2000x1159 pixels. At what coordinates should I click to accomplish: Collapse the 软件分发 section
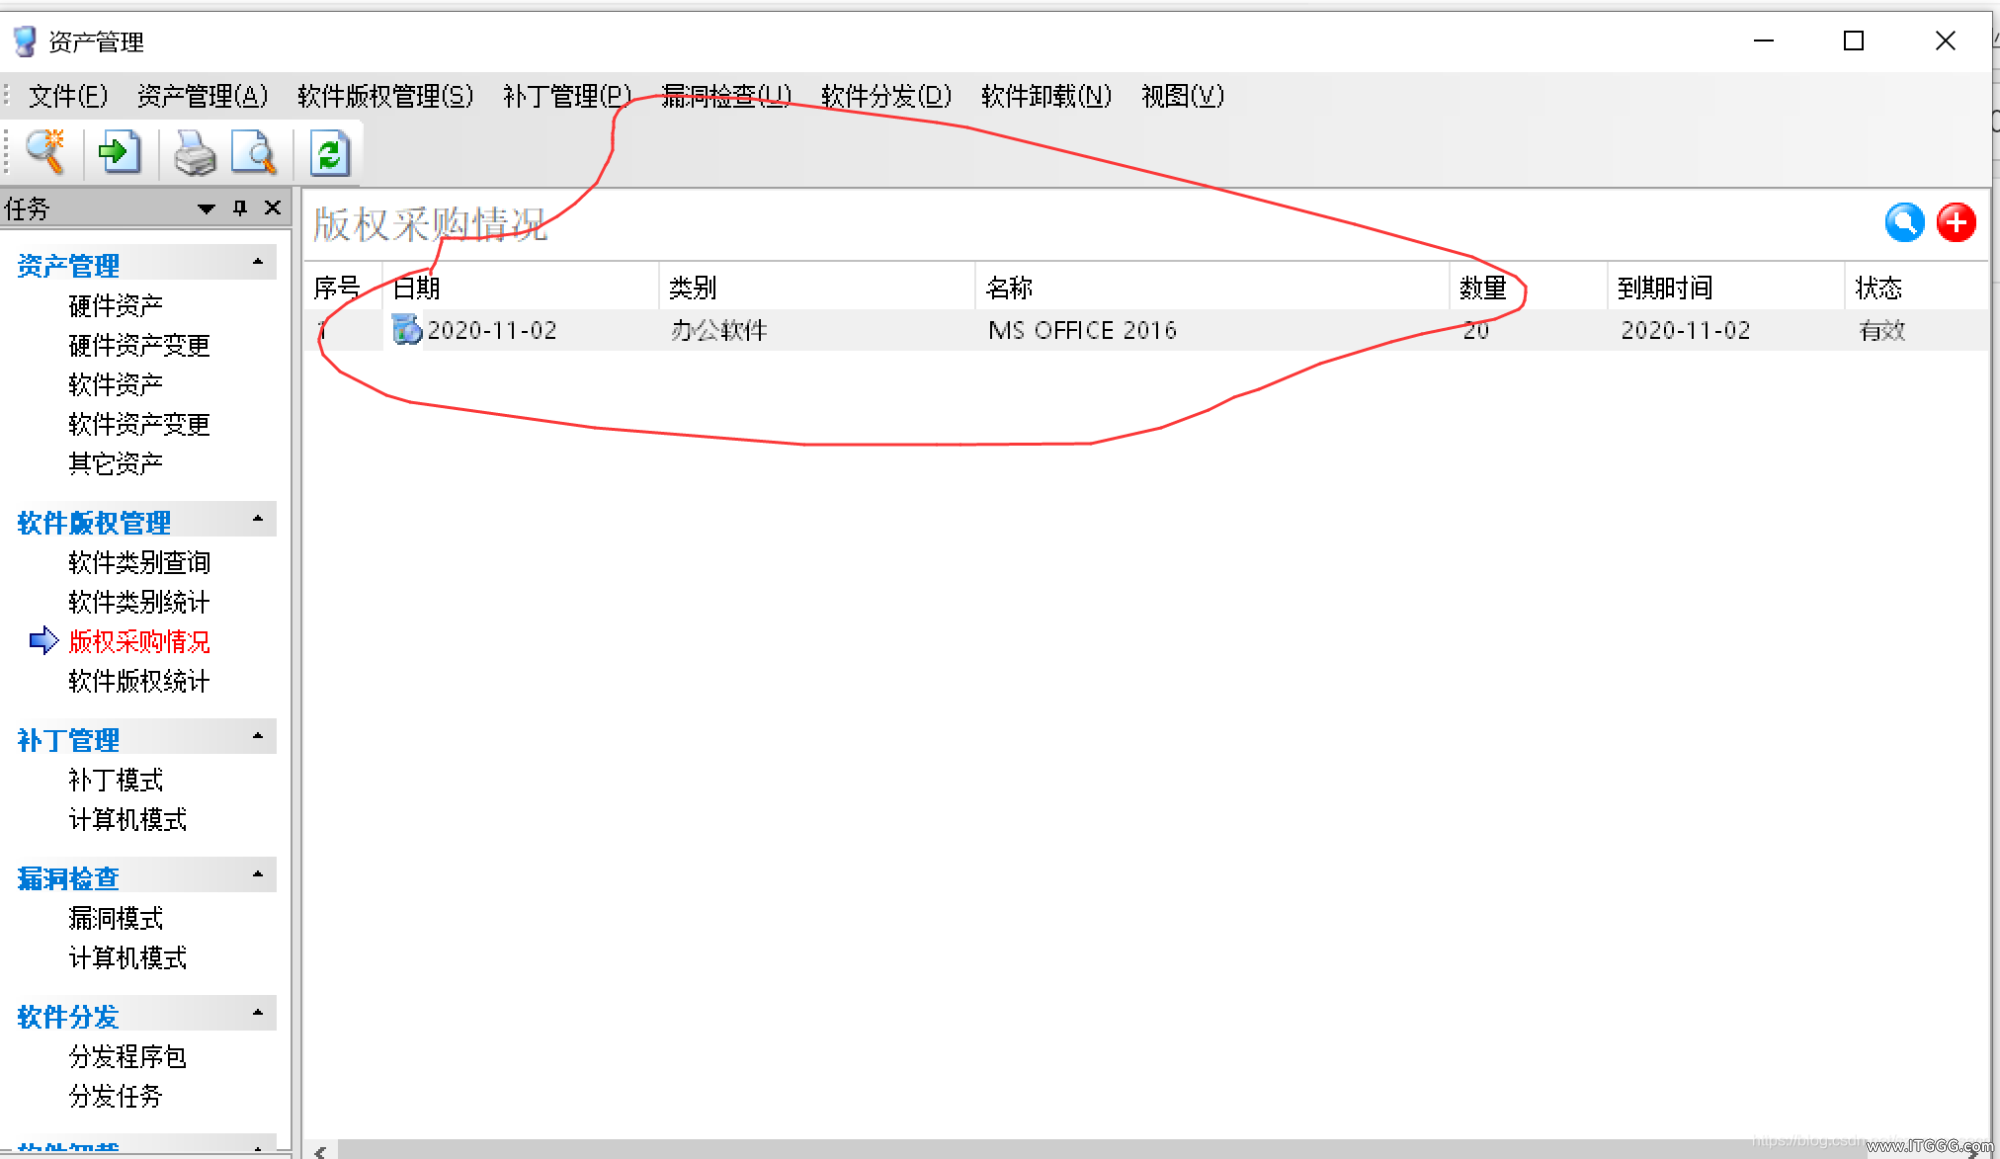tap(258, 1013)
